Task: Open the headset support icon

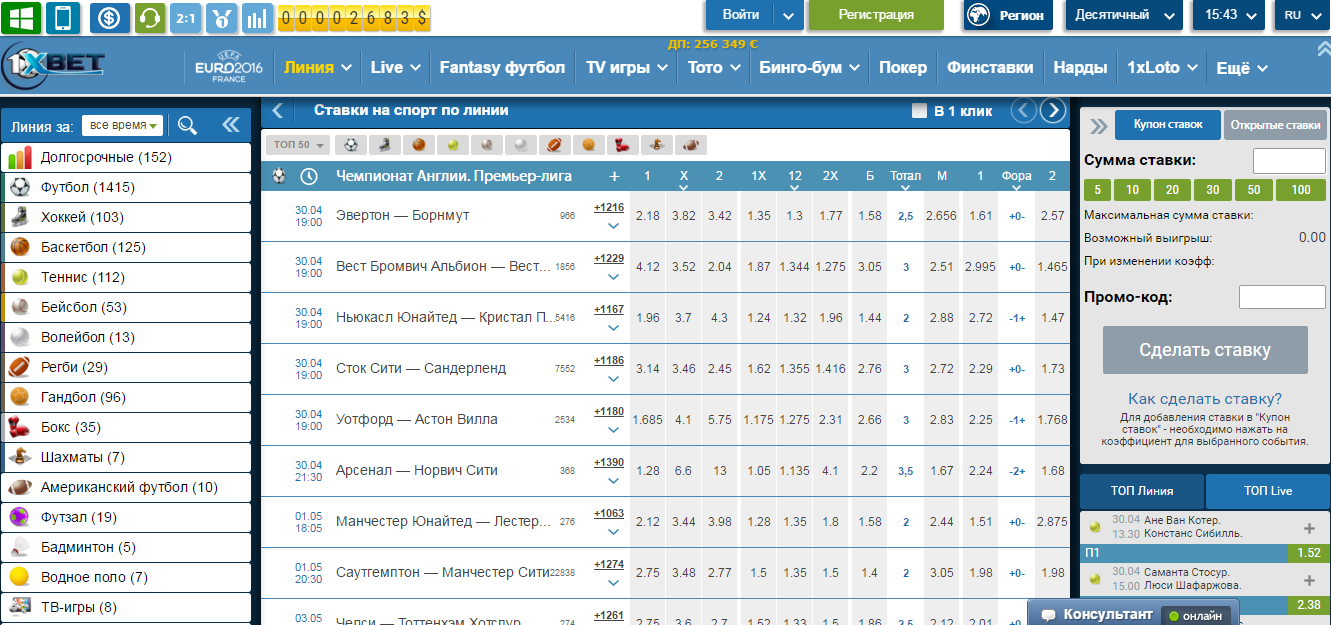Action: click(148, 17)
